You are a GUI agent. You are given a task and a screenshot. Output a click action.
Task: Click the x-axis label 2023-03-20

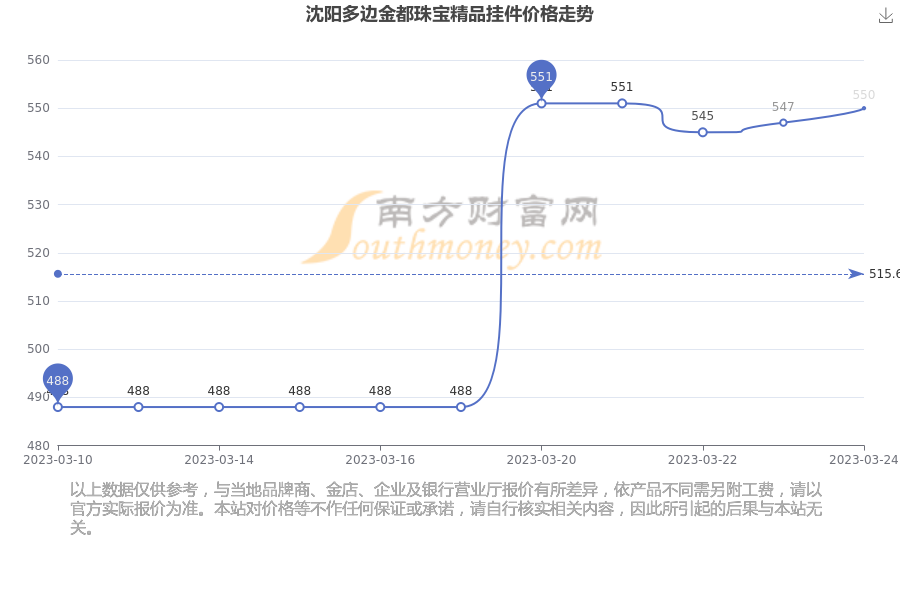pos(541,460)
